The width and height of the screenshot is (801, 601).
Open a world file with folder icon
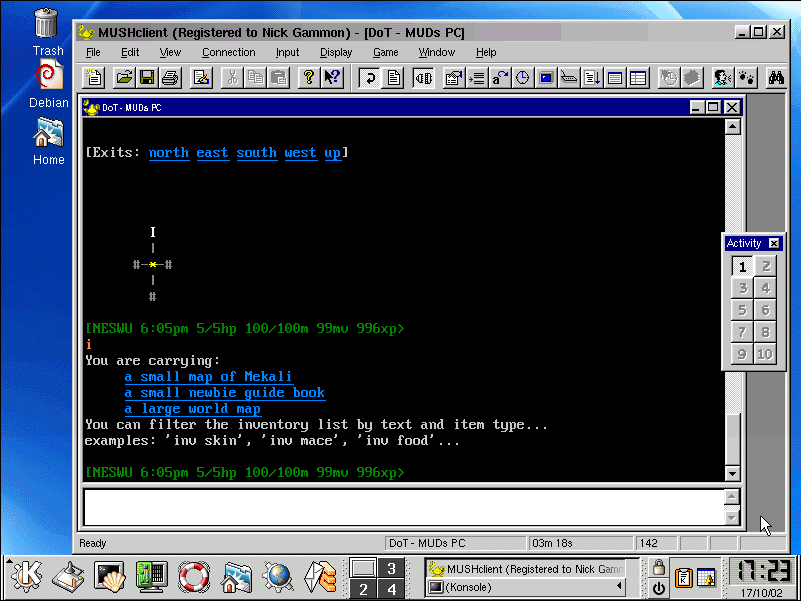tap(123, 78)
